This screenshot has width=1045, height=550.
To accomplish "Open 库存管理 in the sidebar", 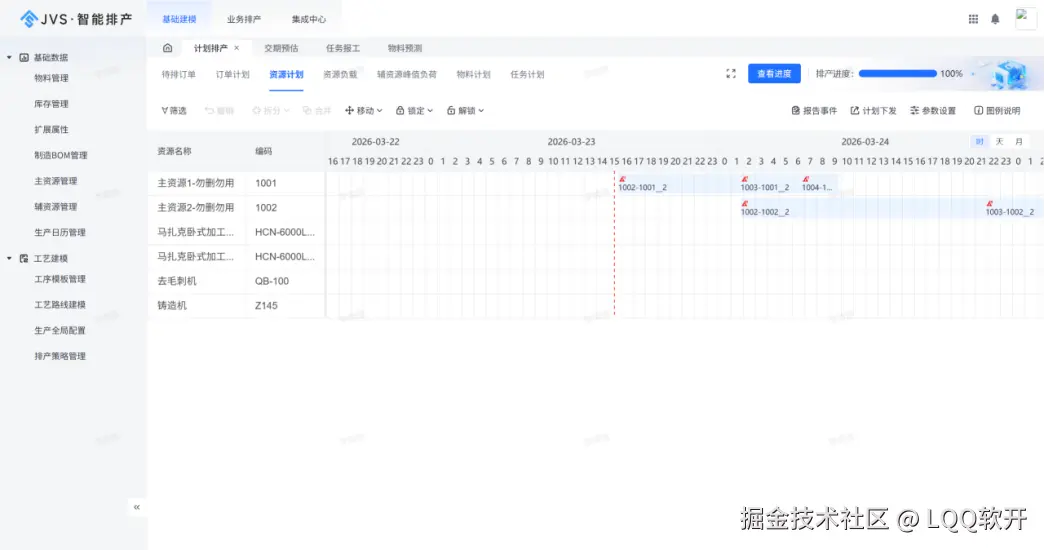I will [51, 104].
